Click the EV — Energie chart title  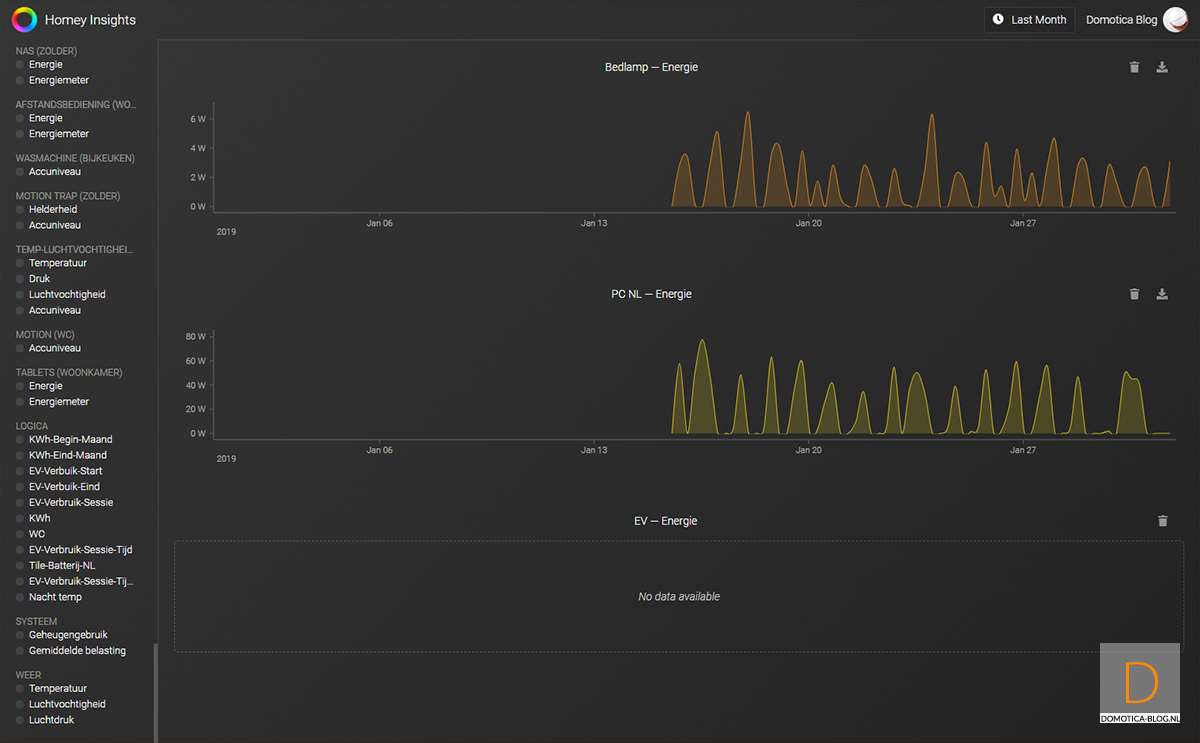[665, 521]
